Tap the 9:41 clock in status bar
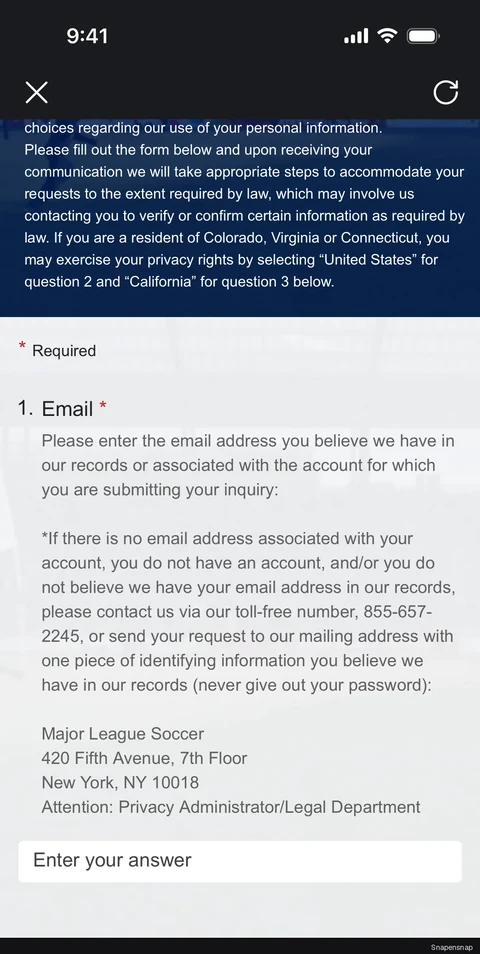The width and height of the screenshot is (480, 954). coord(87,36)
